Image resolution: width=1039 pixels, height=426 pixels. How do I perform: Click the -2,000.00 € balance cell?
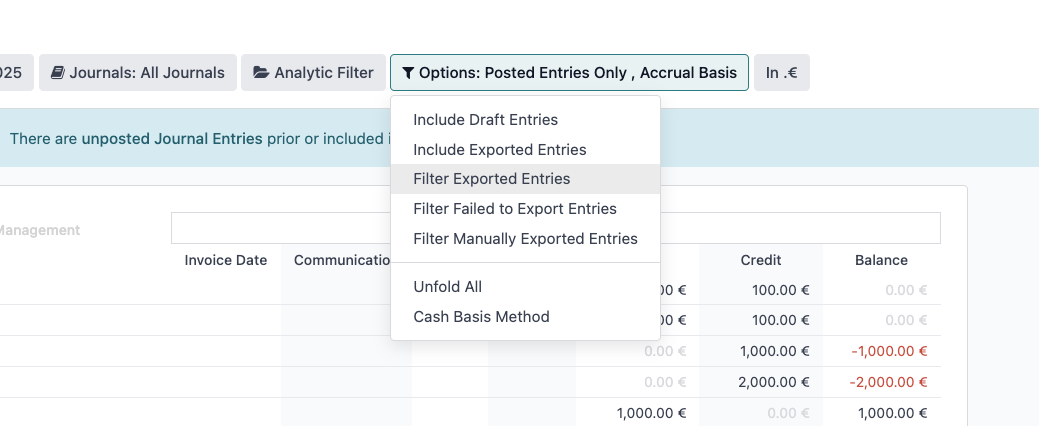click(888, 382)
